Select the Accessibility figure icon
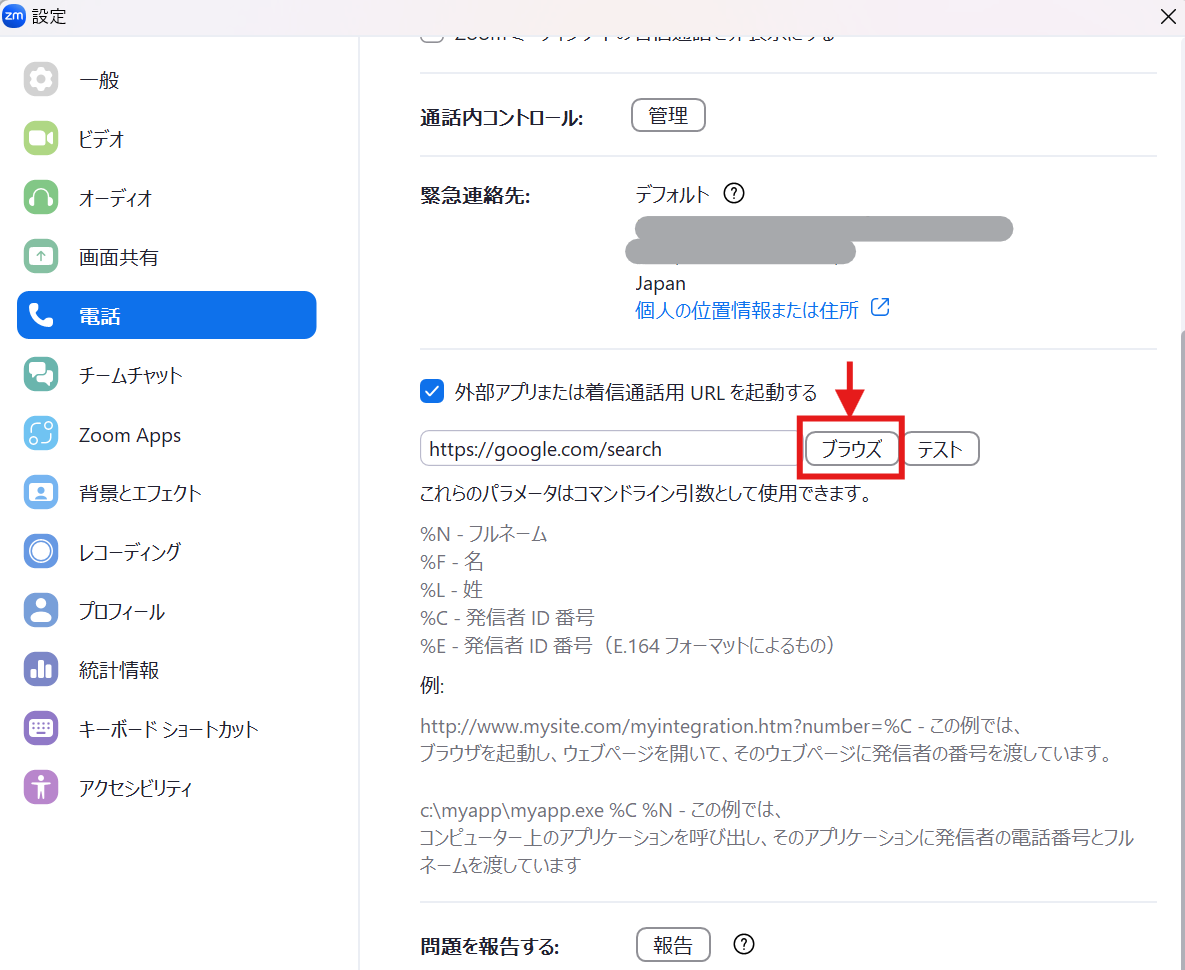This screenshot has width=1185, height=970. click(41, 787)
